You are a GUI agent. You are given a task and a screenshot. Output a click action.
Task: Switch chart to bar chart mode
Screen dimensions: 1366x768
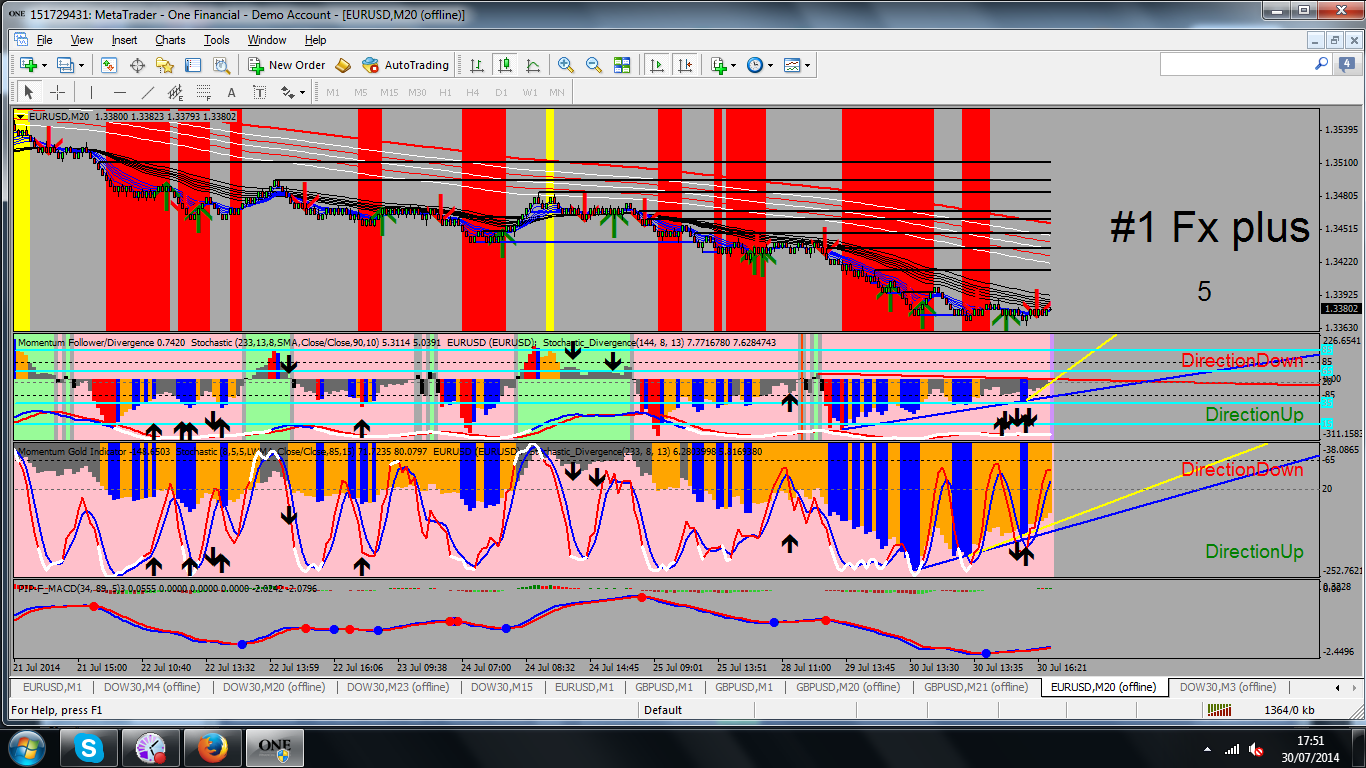pos(477,65)
